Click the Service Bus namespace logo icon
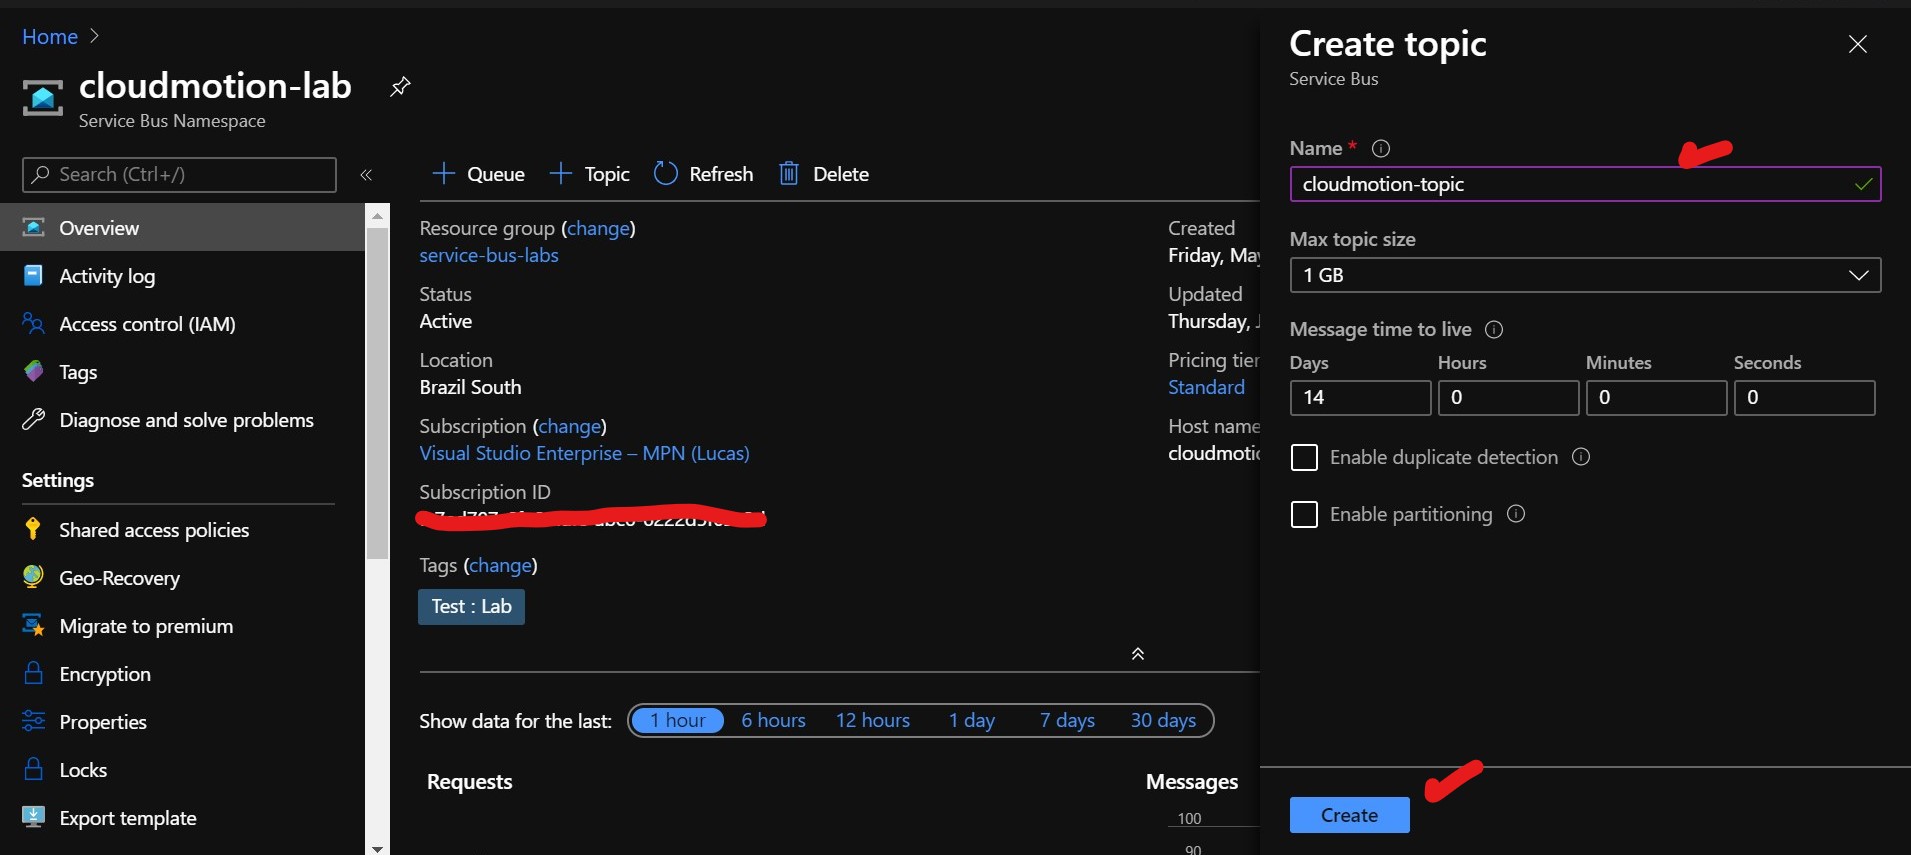The image size is (1911, 855). [42, 98]
